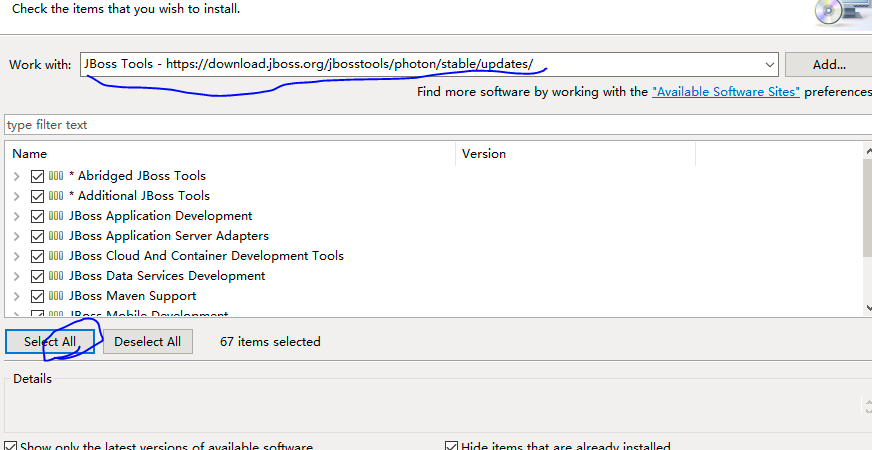
Task: Click the type filter text field
Action: click(x=438, y=125)
